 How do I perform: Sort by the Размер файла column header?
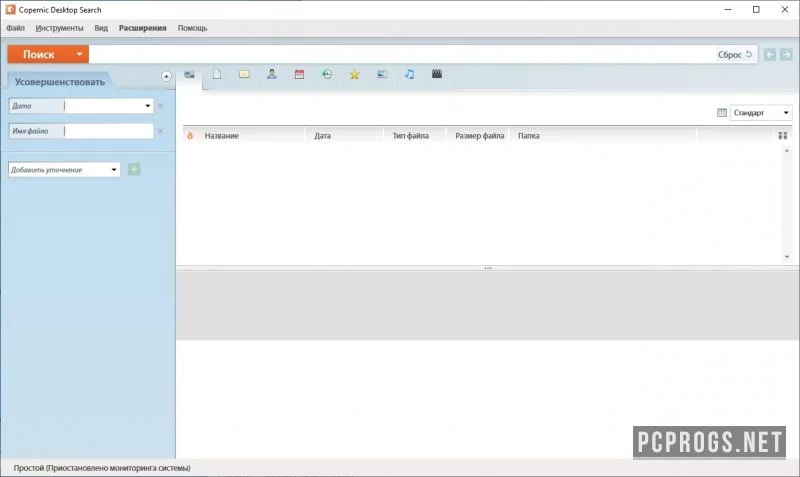pyautogui.click(x=480, y=136)
